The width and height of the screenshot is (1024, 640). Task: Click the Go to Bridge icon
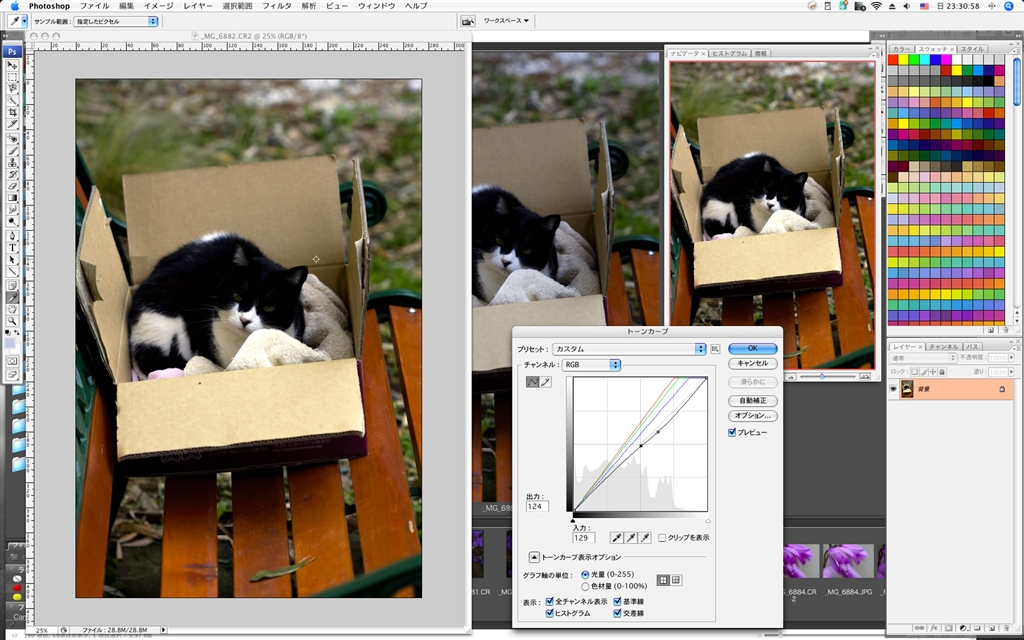[x=468, y=21]
